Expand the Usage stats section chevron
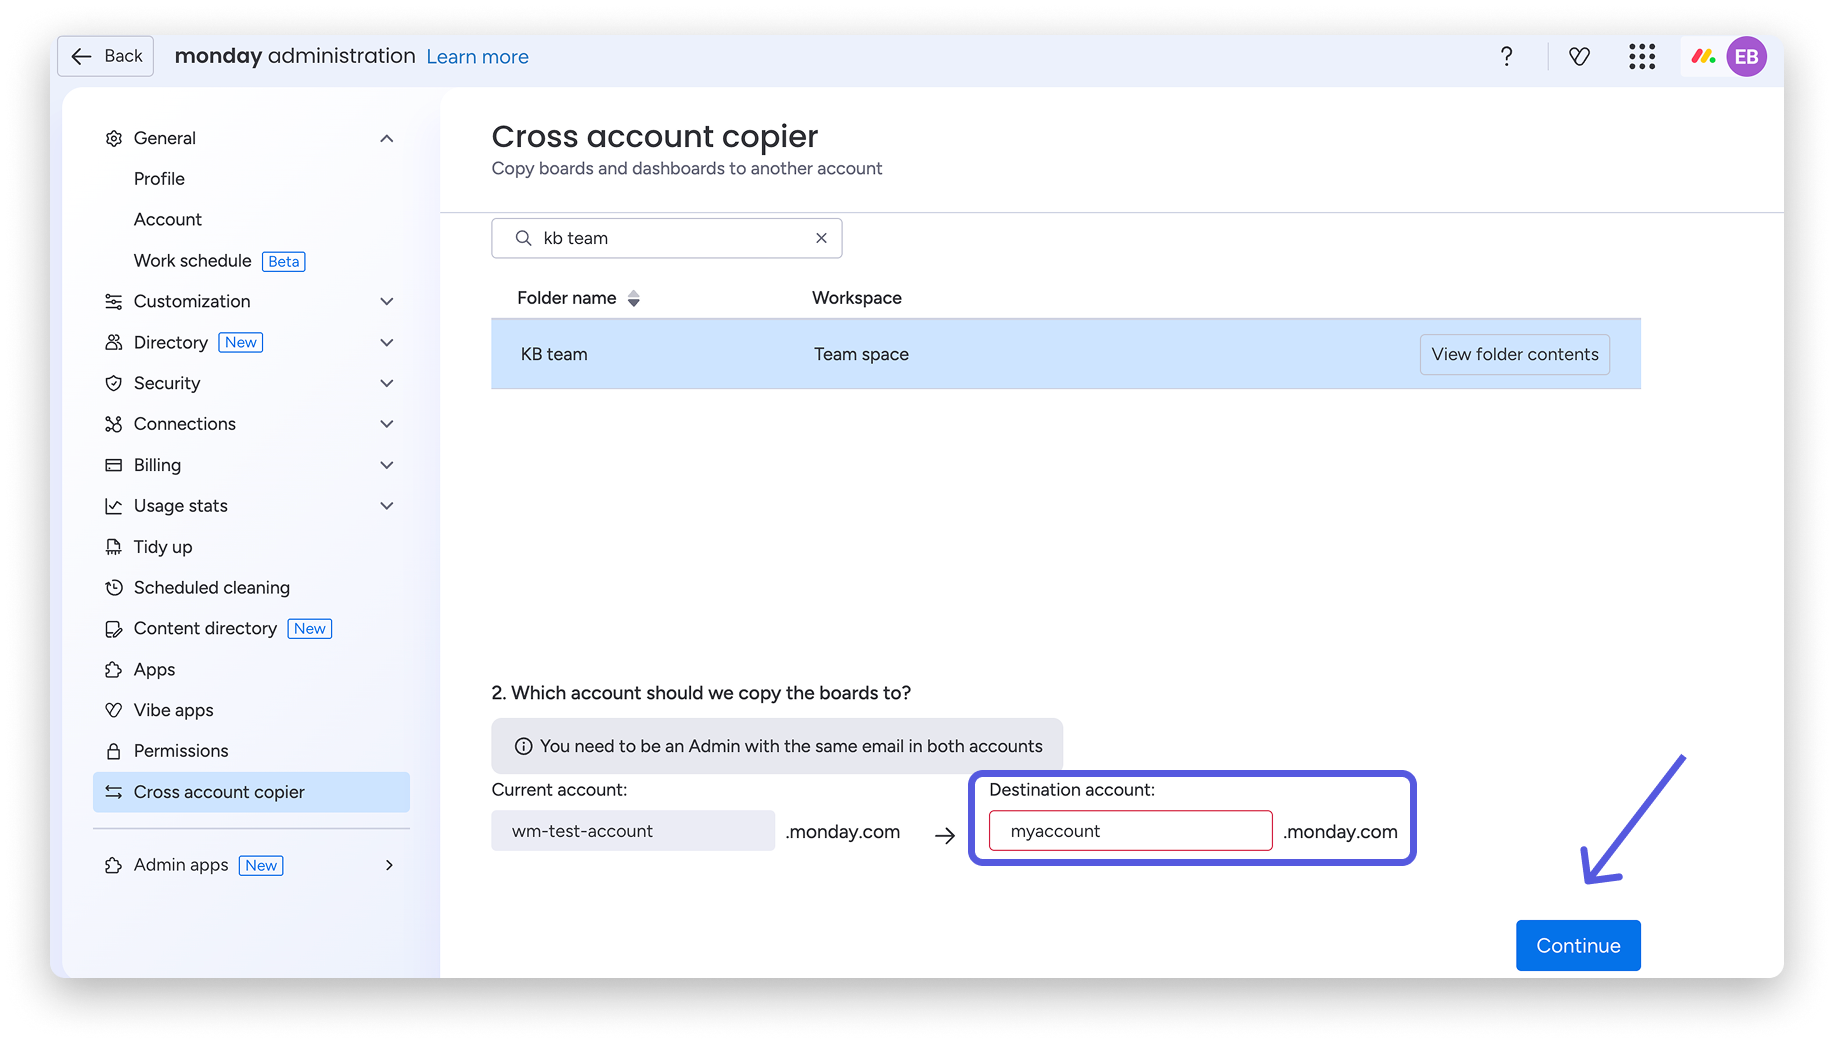 (x=387, y=506)
